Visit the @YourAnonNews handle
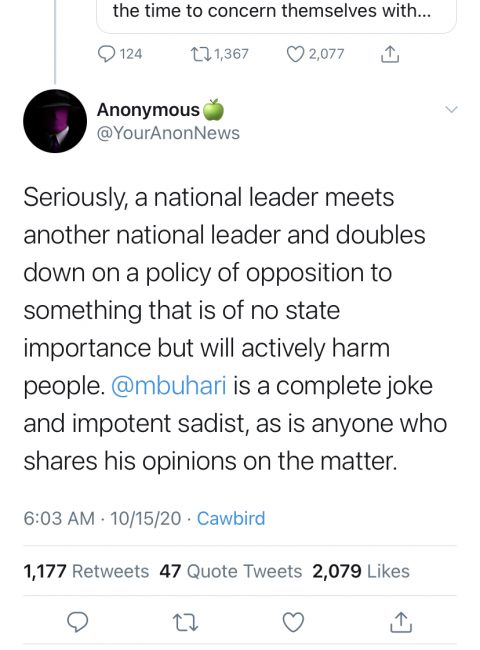 168,133
